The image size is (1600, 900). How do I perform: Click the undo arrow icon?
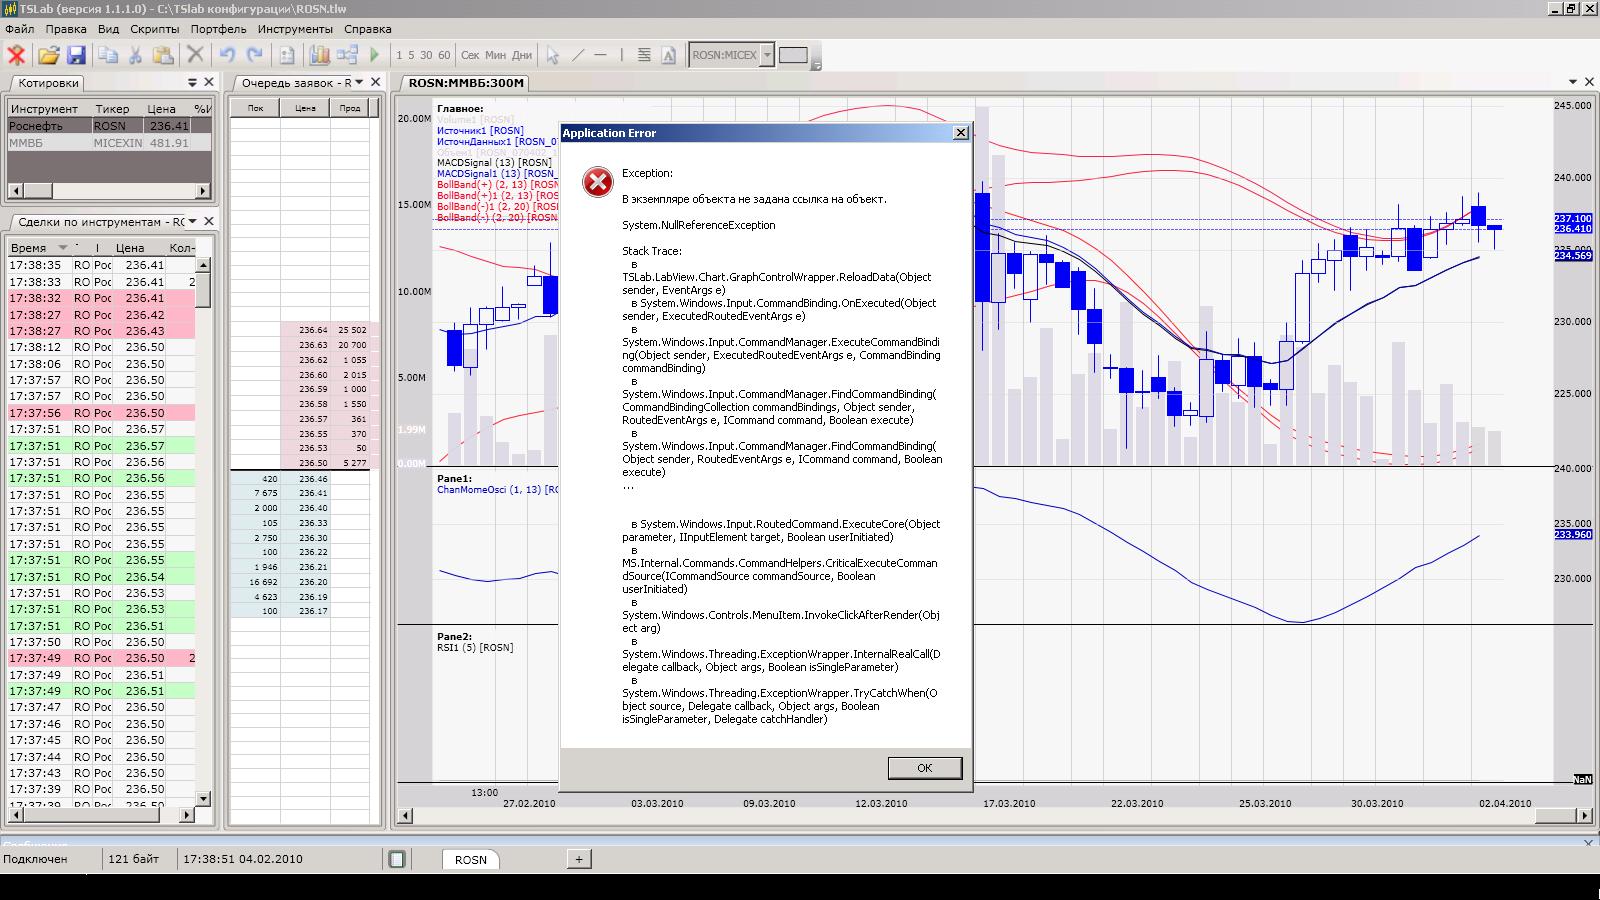227,56
